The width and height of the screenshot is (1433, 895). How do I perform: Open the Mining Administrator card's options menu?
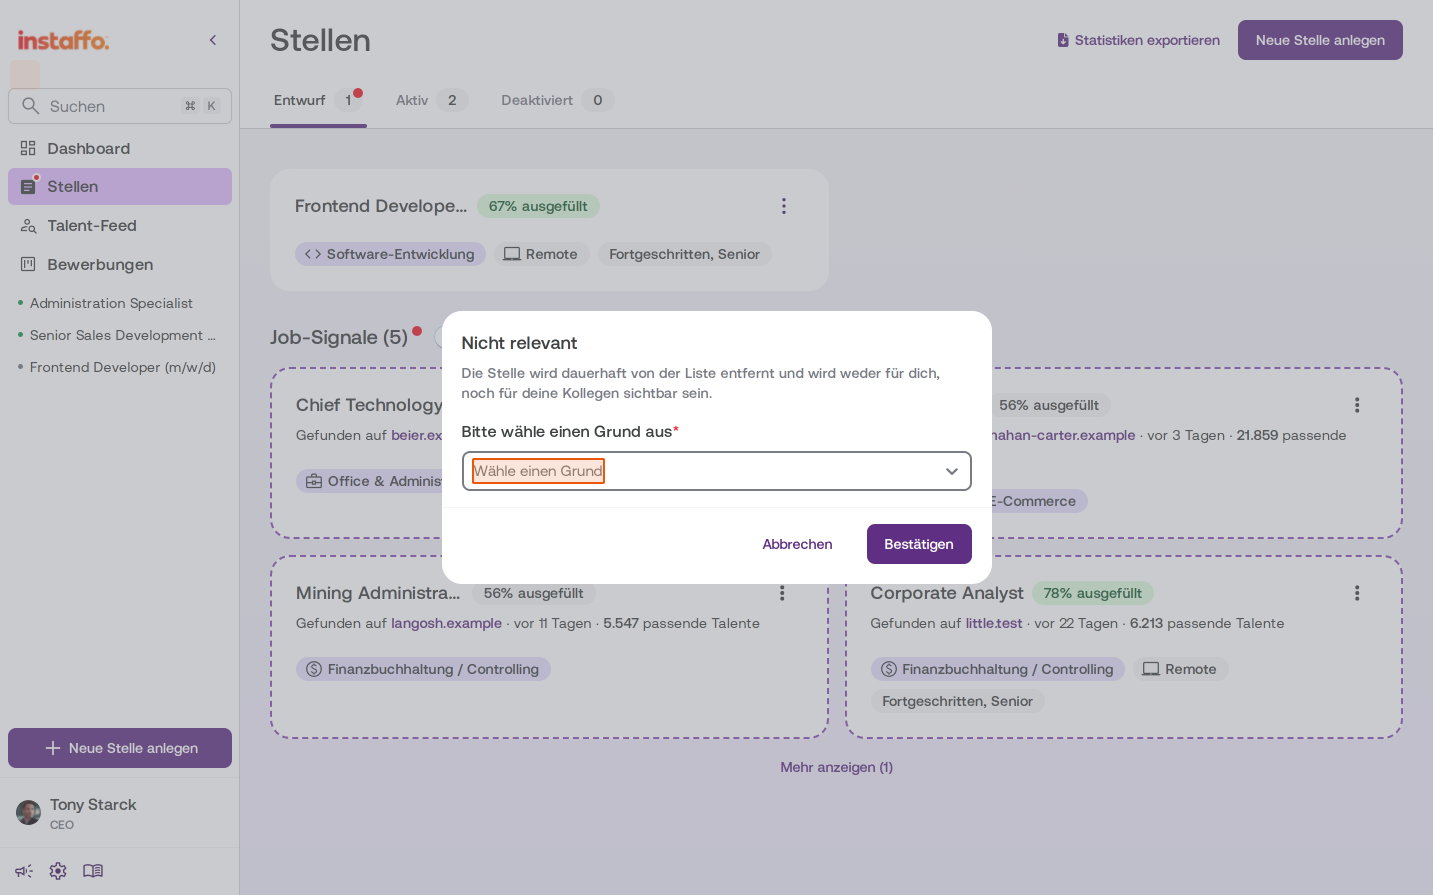(782, 593)
